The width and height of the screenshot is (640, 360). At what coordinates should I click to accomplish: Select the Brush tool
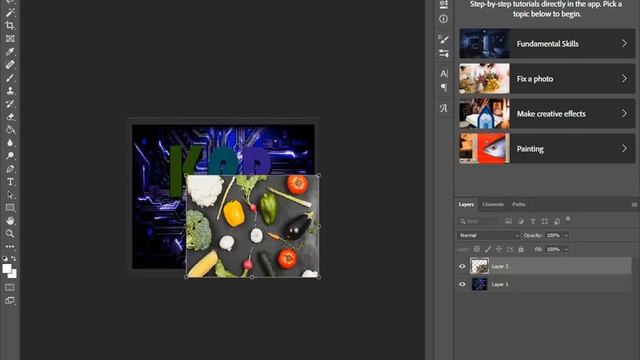pos(10,78)
